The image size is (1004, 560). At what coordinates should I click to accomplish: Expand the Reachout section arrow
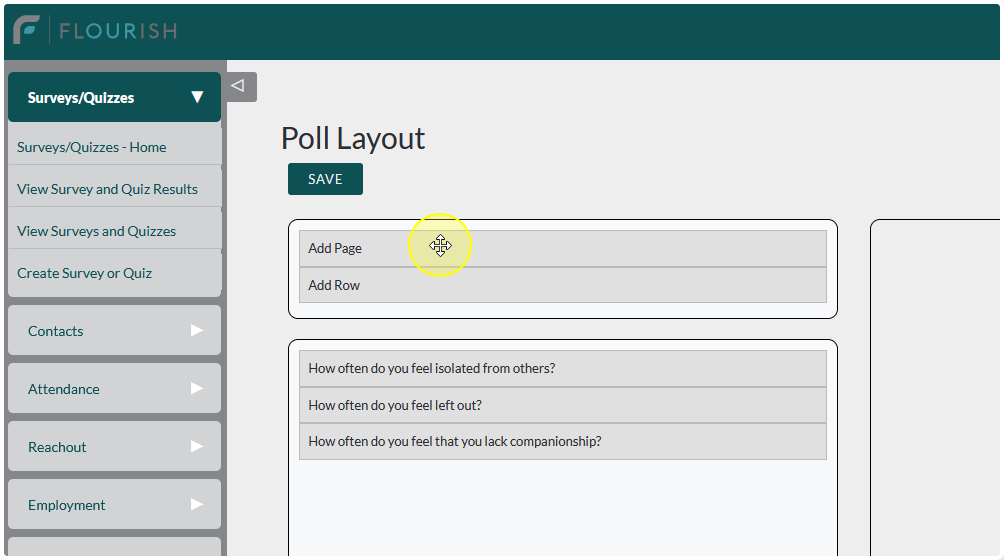[196, 446]
